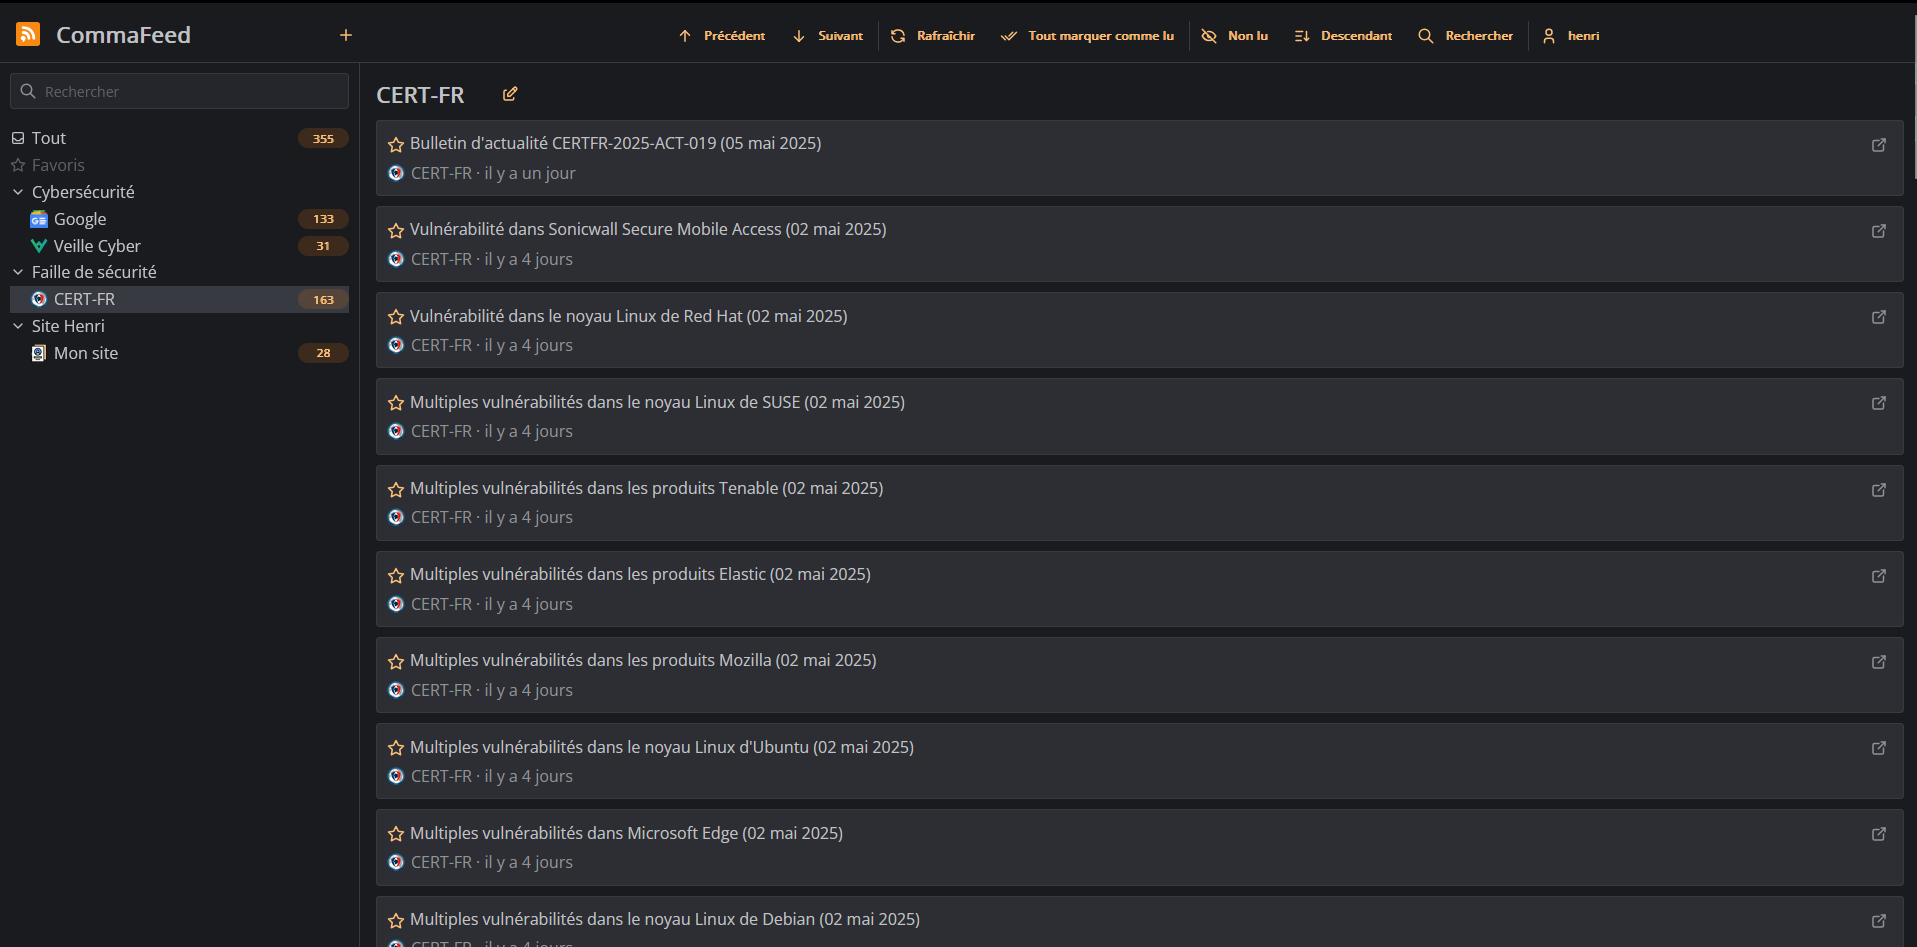Star the produits Elastic entry
The width and height of the screenshot is (1917, 947).
pyautogui.click(x=396, y=575)
